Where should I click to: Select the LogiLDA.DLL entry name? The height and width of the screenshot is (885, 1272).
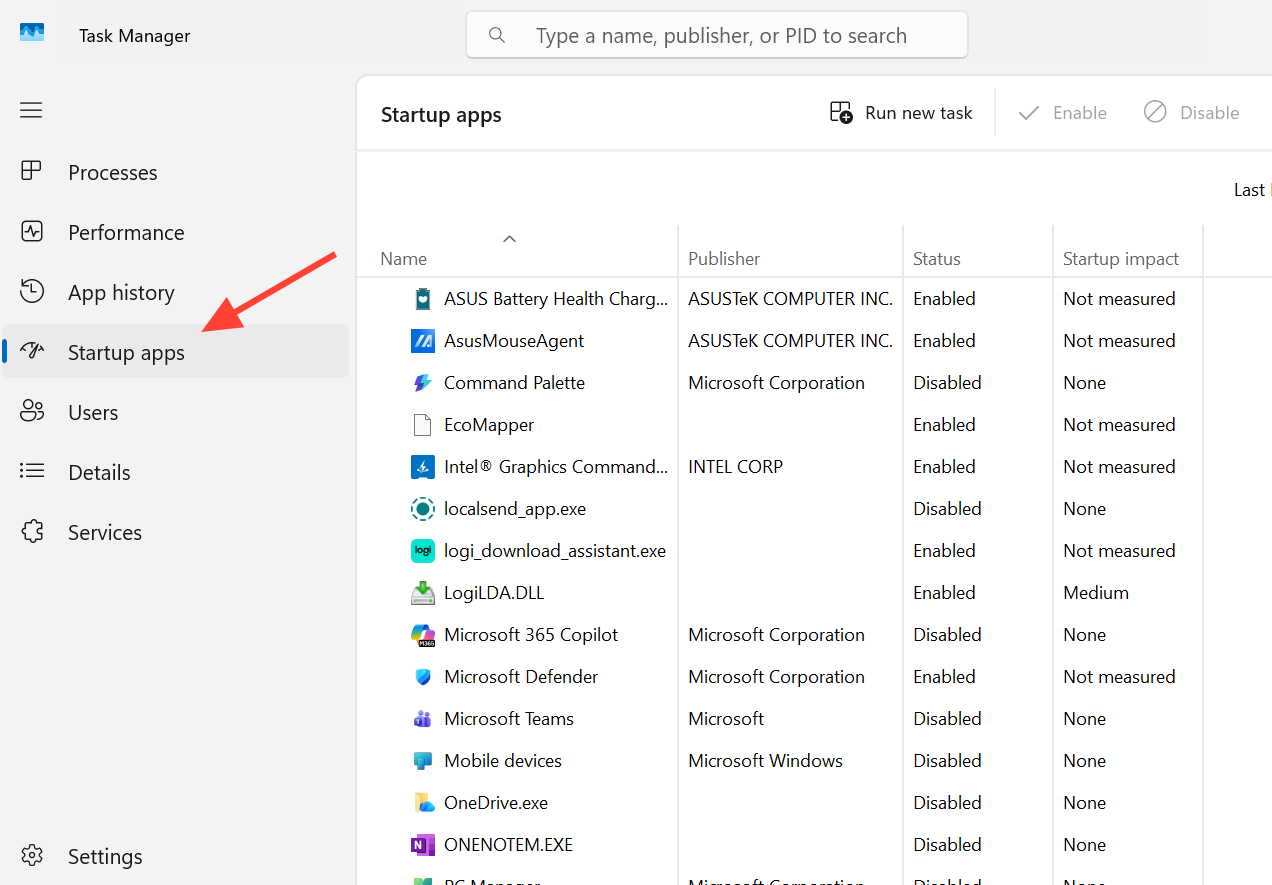[x=494, y=593]
